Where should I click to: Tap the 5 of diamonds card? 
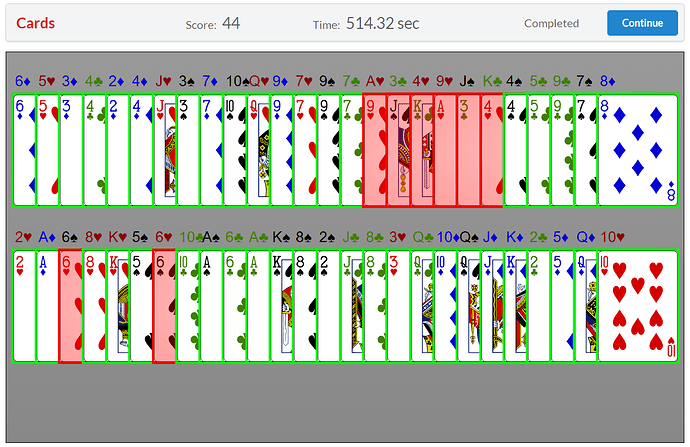pos(562,306)
